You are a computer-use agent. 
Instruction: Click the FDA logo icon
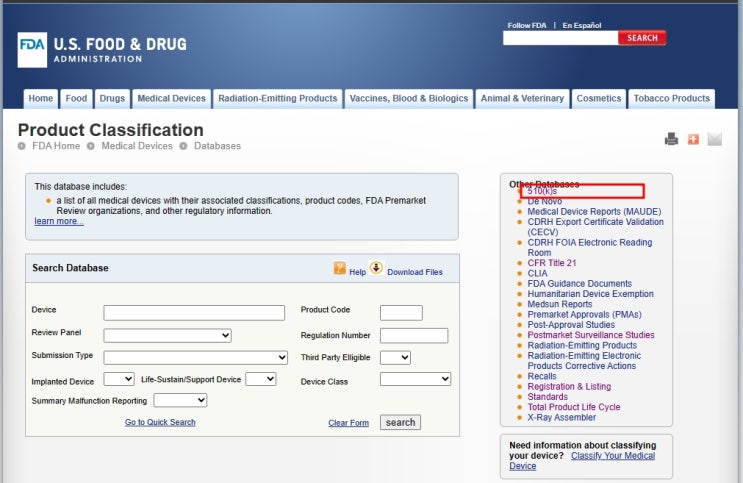32,50
